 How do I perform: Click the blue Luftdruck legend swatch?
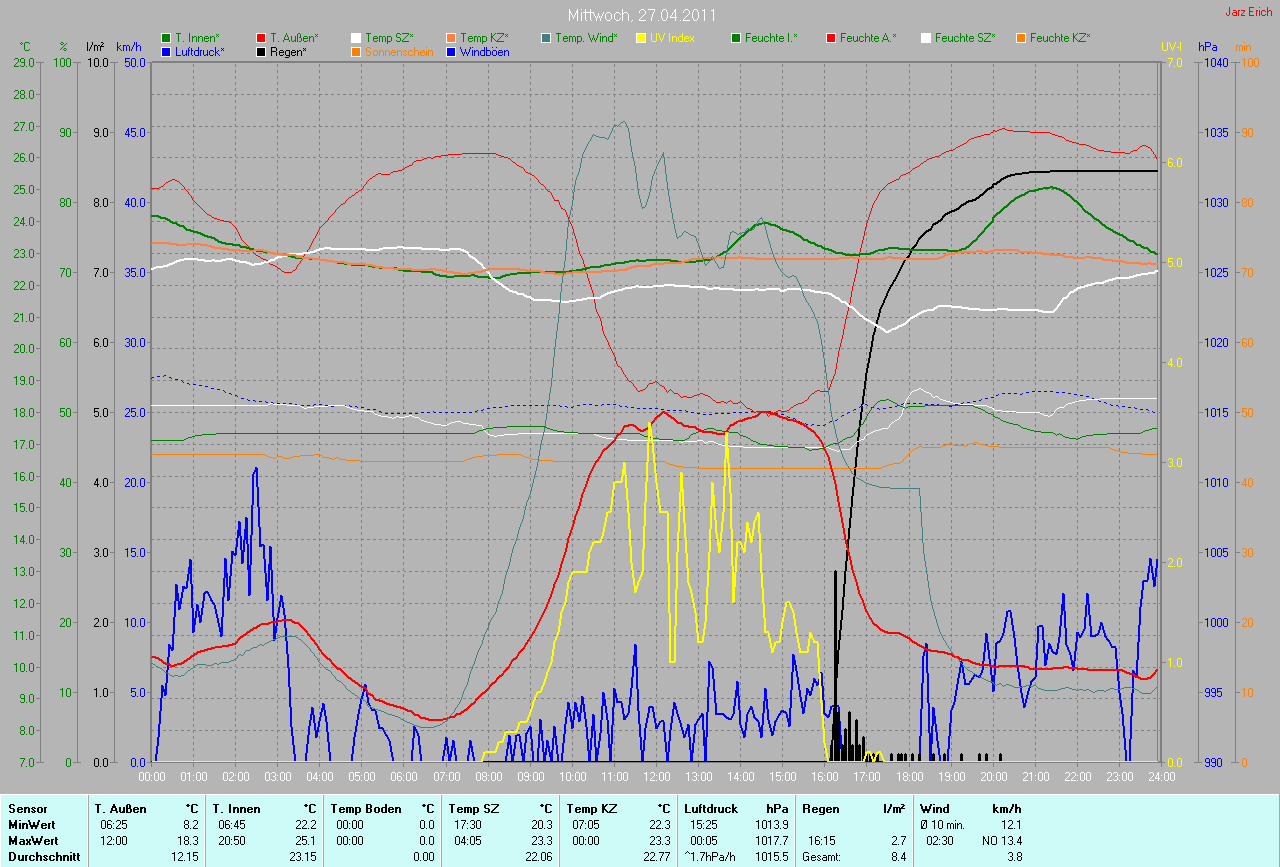166,51
